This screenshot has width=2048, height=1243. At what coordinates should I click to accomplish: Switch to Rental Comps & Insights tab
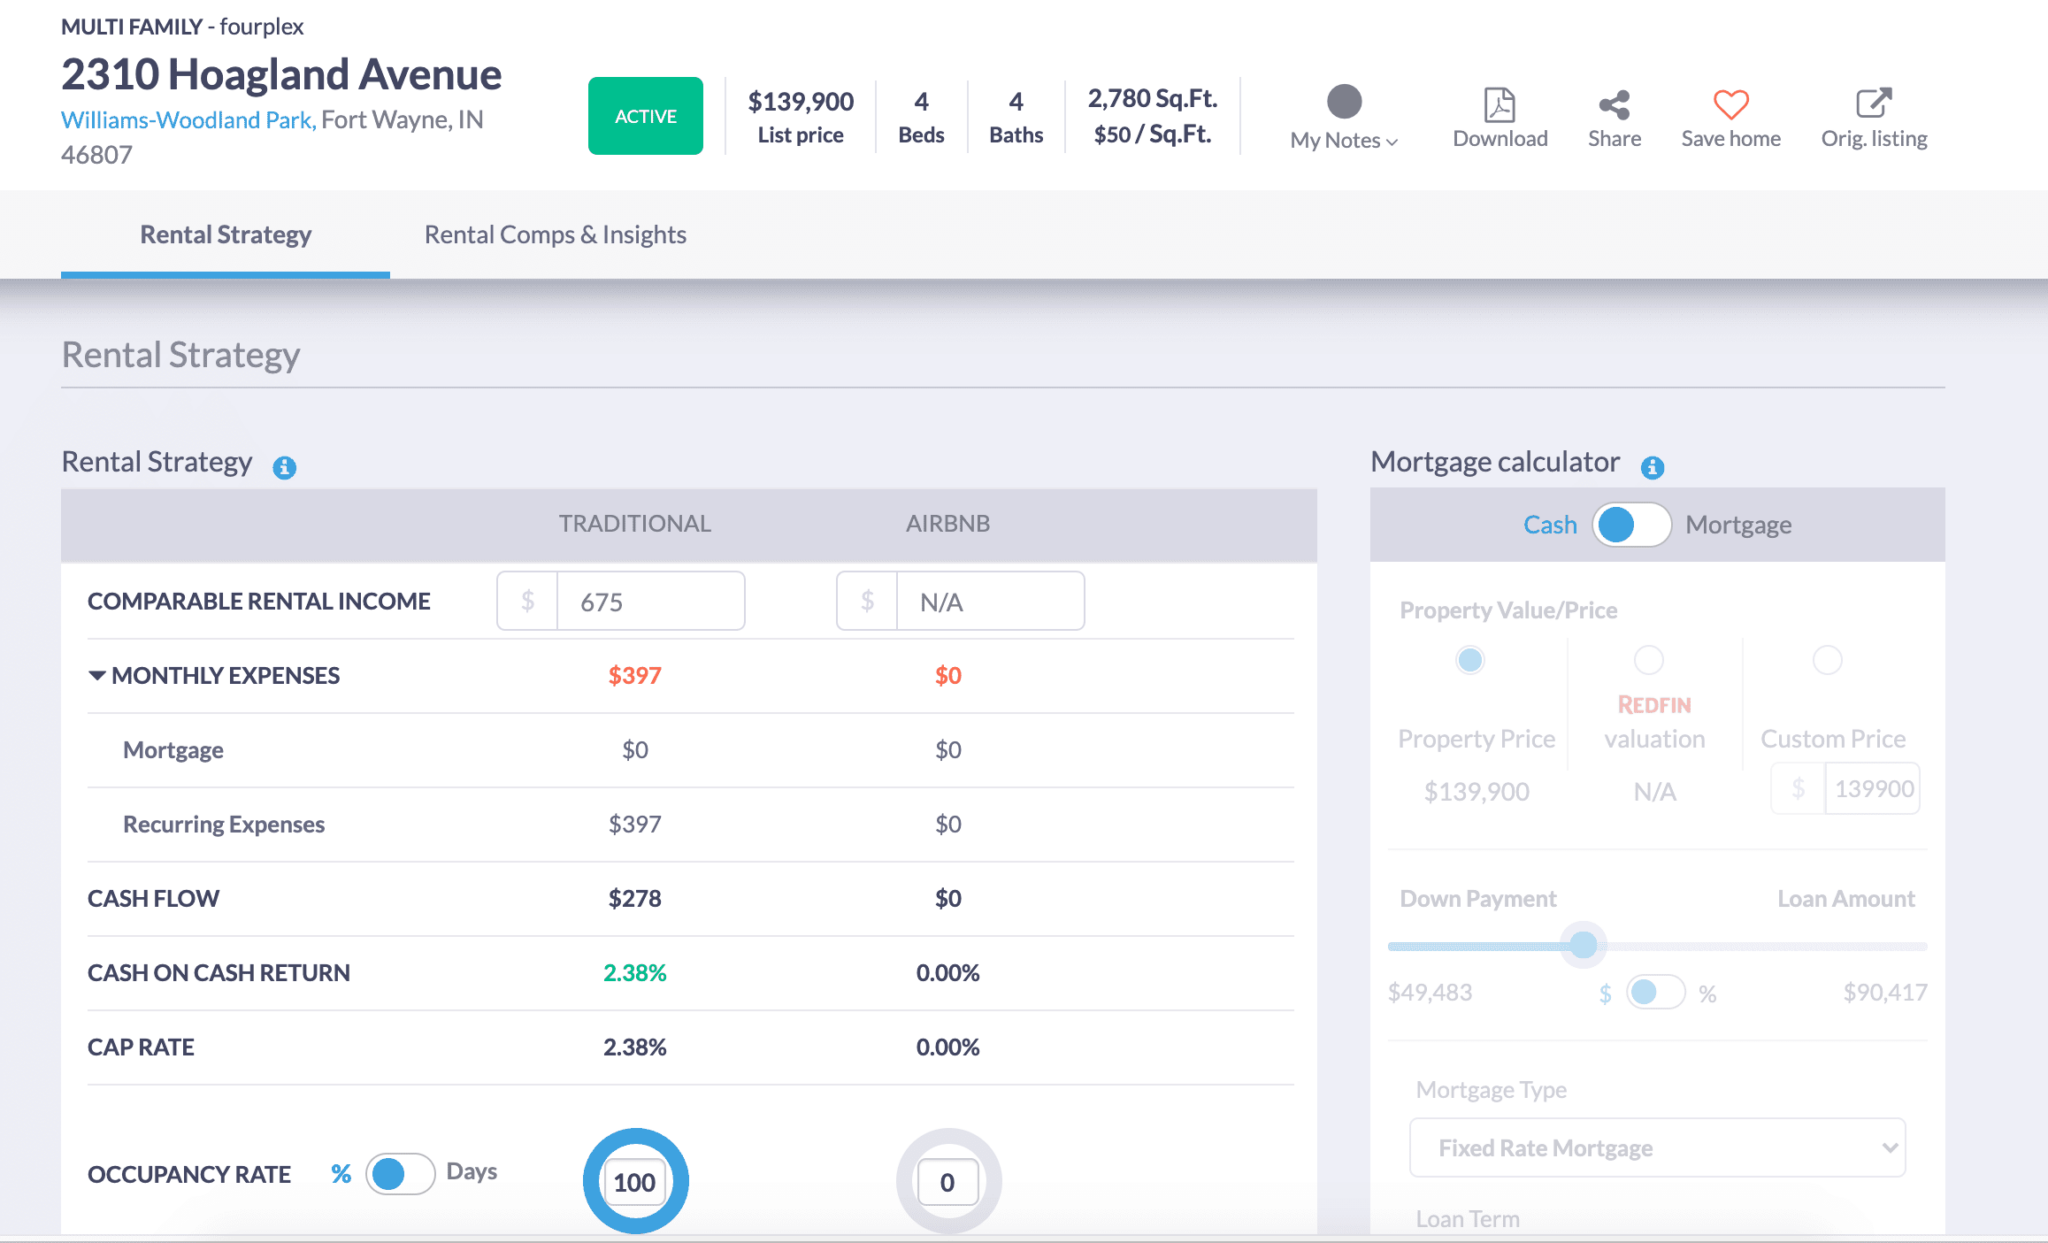pyautogui.click(x=555, y=235)
